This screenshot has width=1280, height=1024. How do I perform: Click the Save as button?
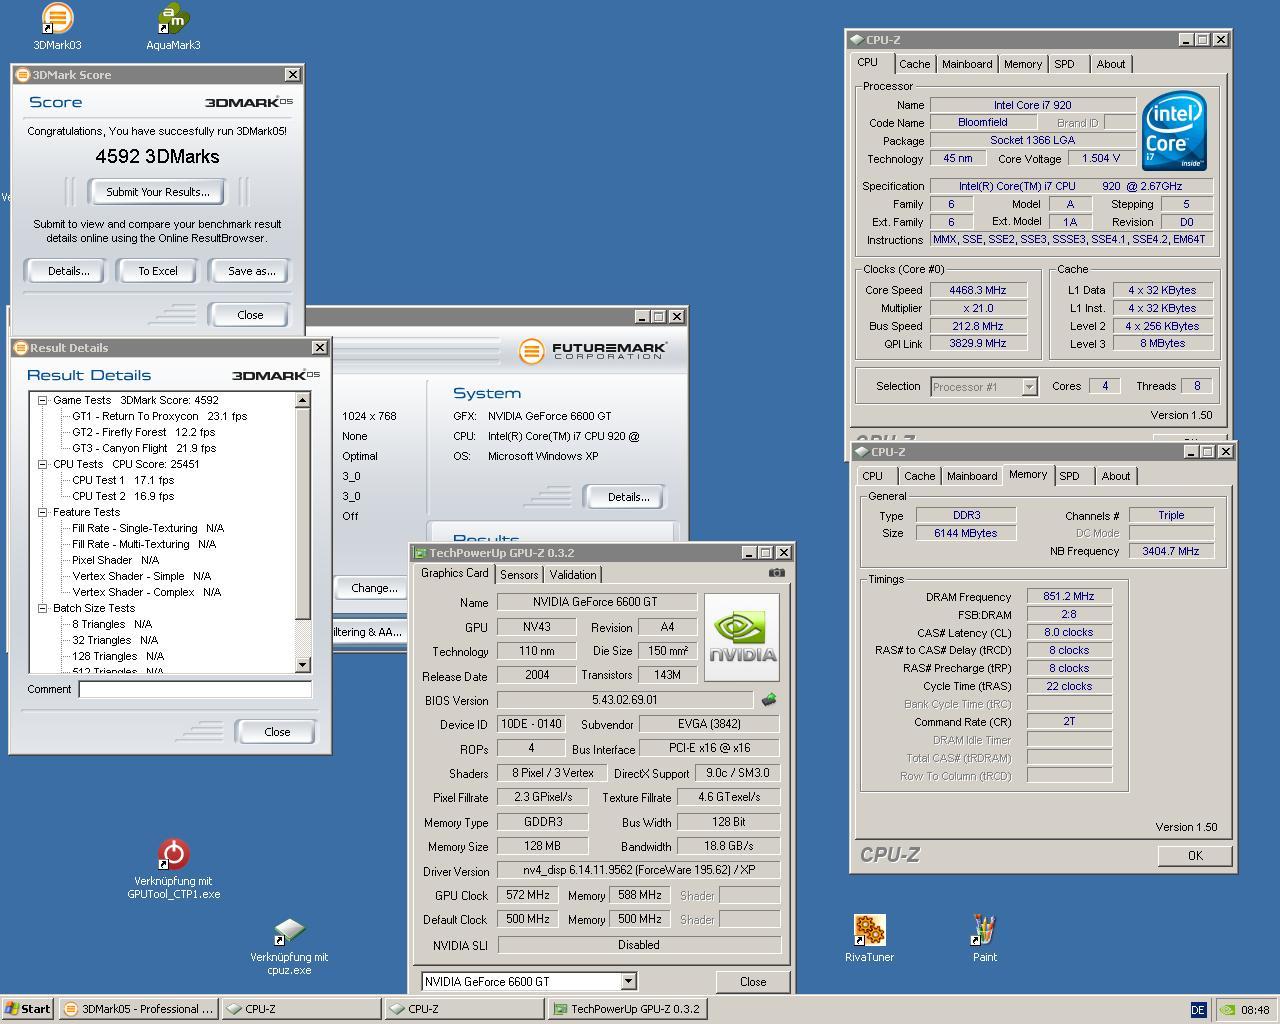coord(251,271)
